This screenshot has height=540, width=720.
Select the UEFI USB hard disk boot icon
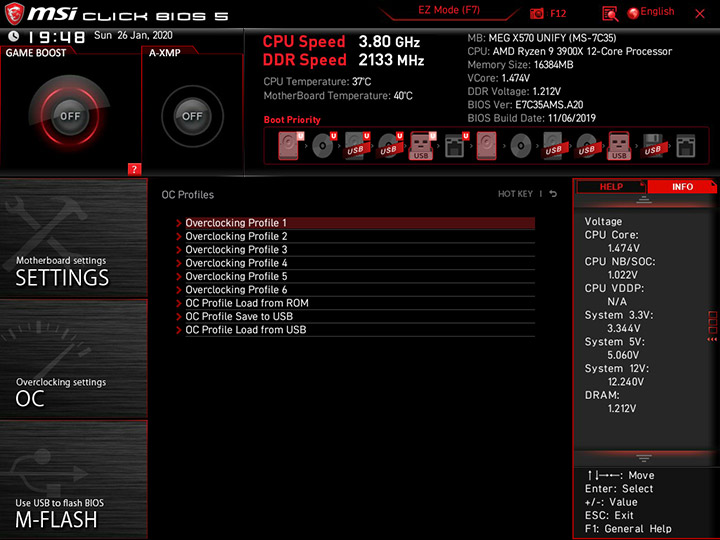[357, 146]
